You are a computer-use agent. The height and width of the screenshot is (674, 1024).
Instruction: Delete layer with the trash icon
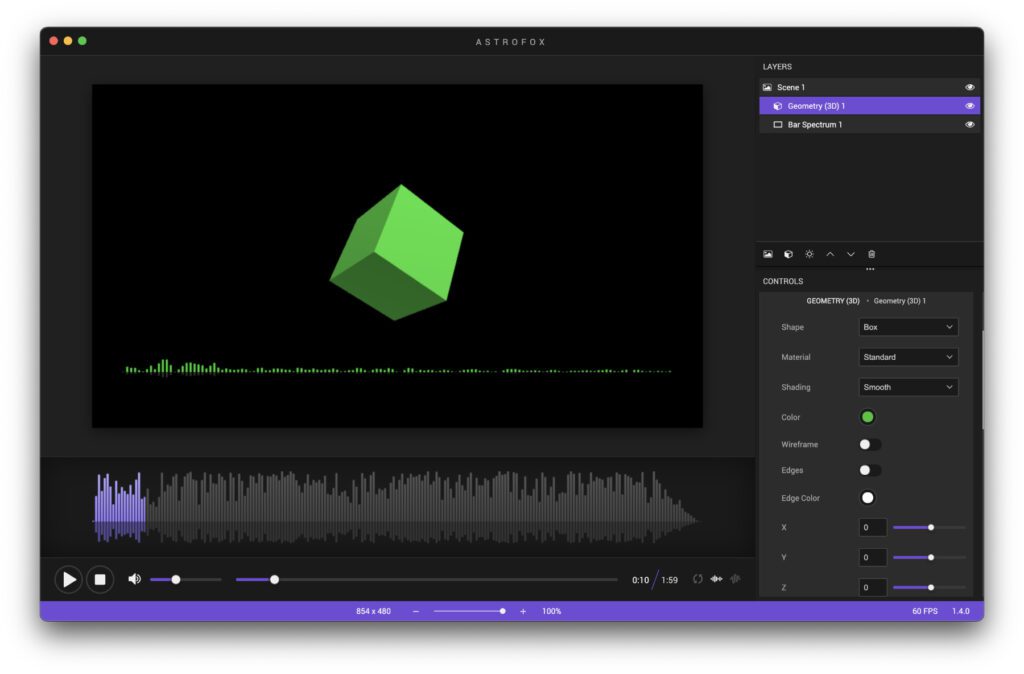tap(871, 254)
